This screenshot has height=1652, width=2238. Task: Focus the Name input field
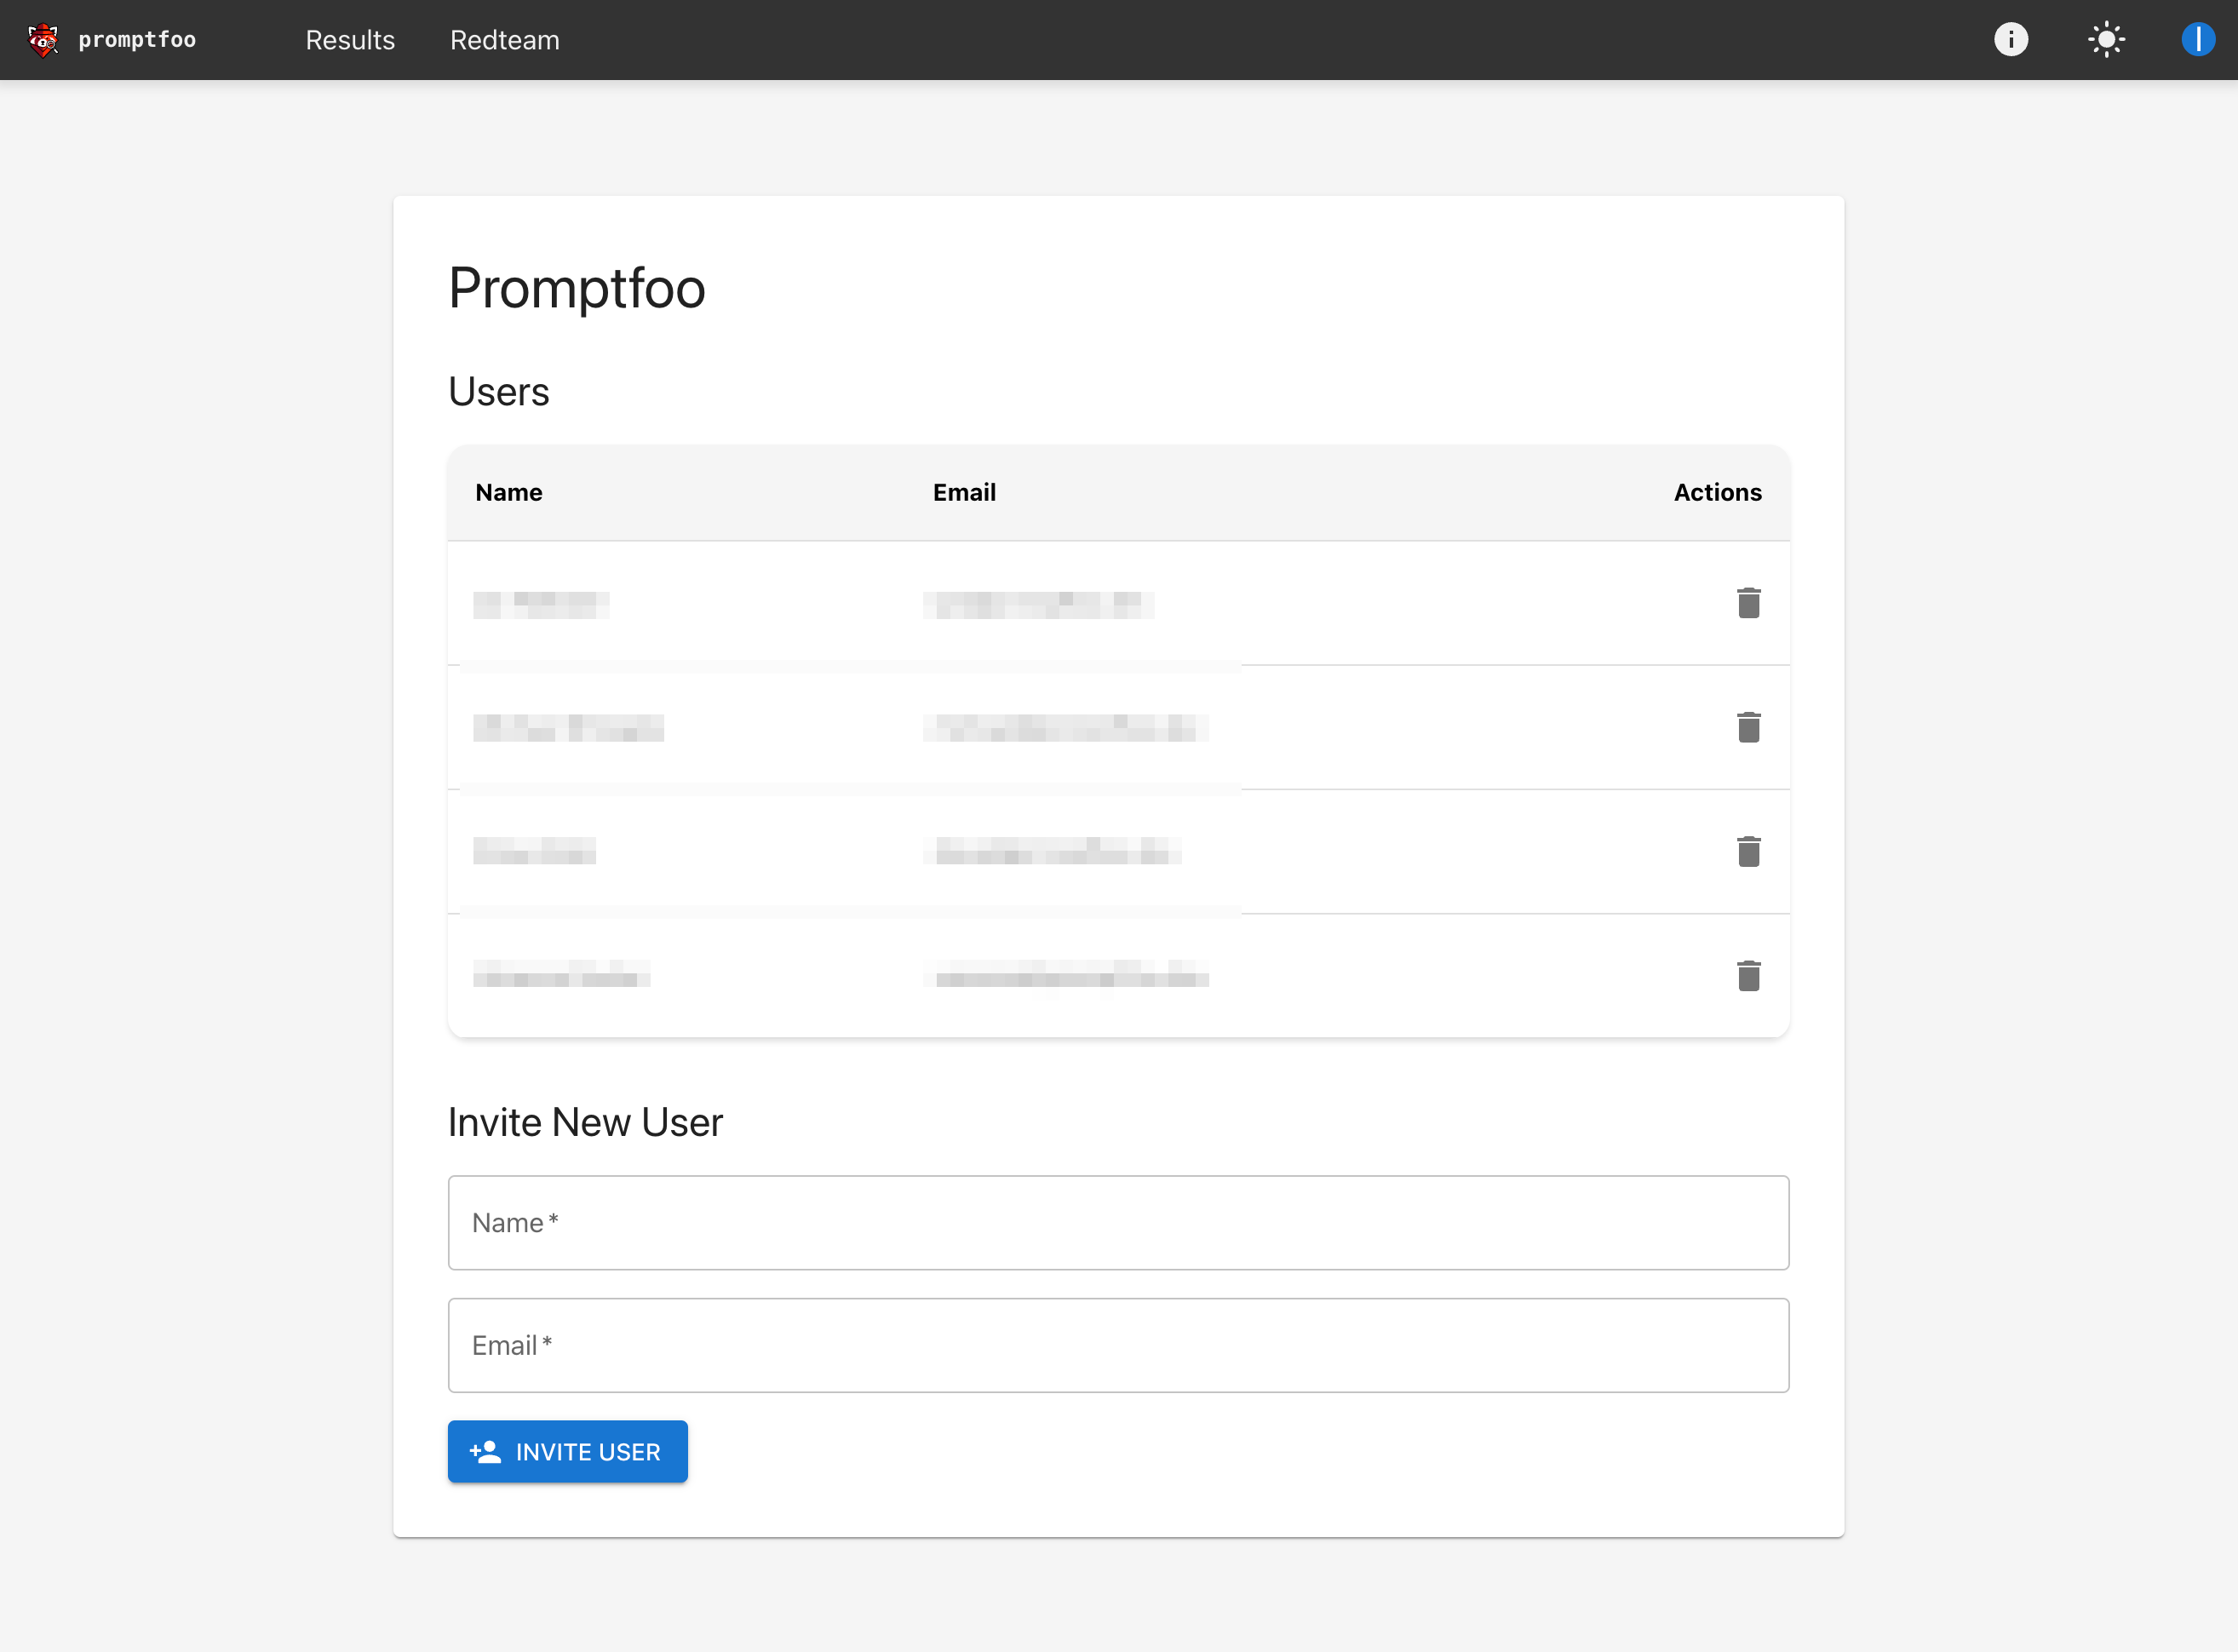click(x=1118, y=1222)
